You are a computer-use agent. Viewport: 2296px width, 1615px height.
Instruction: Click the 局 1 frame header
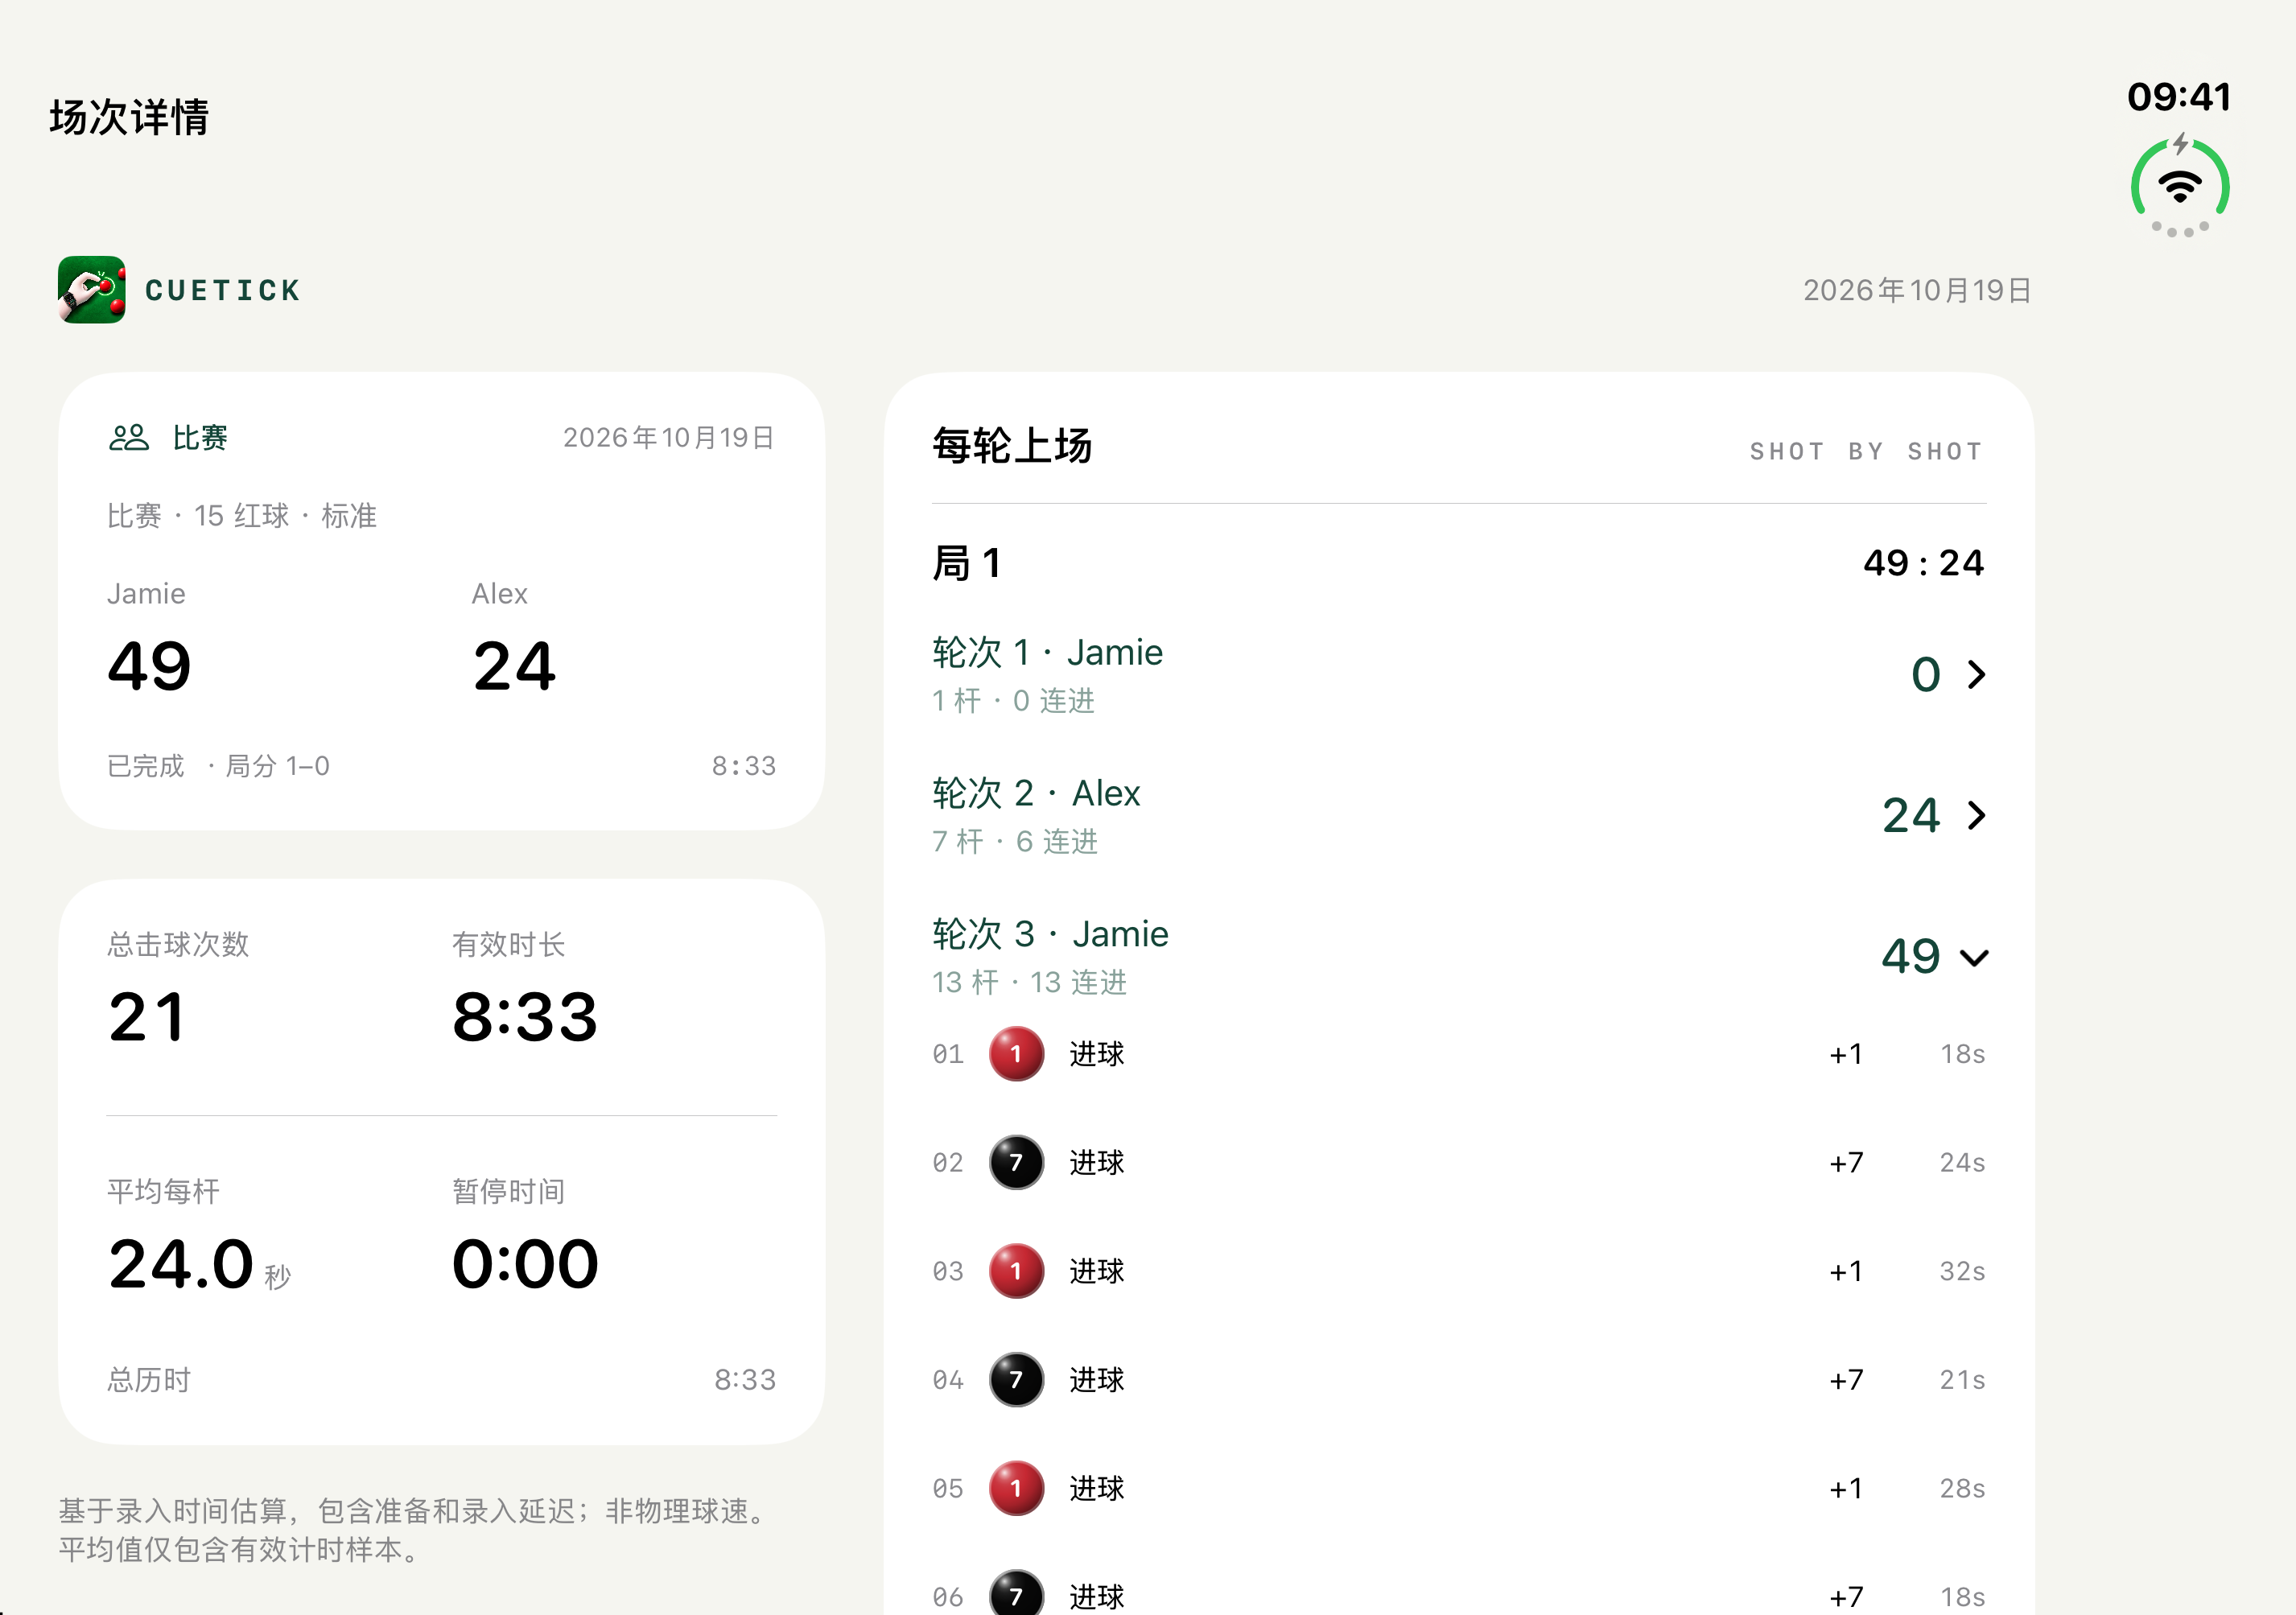[966, 563]
